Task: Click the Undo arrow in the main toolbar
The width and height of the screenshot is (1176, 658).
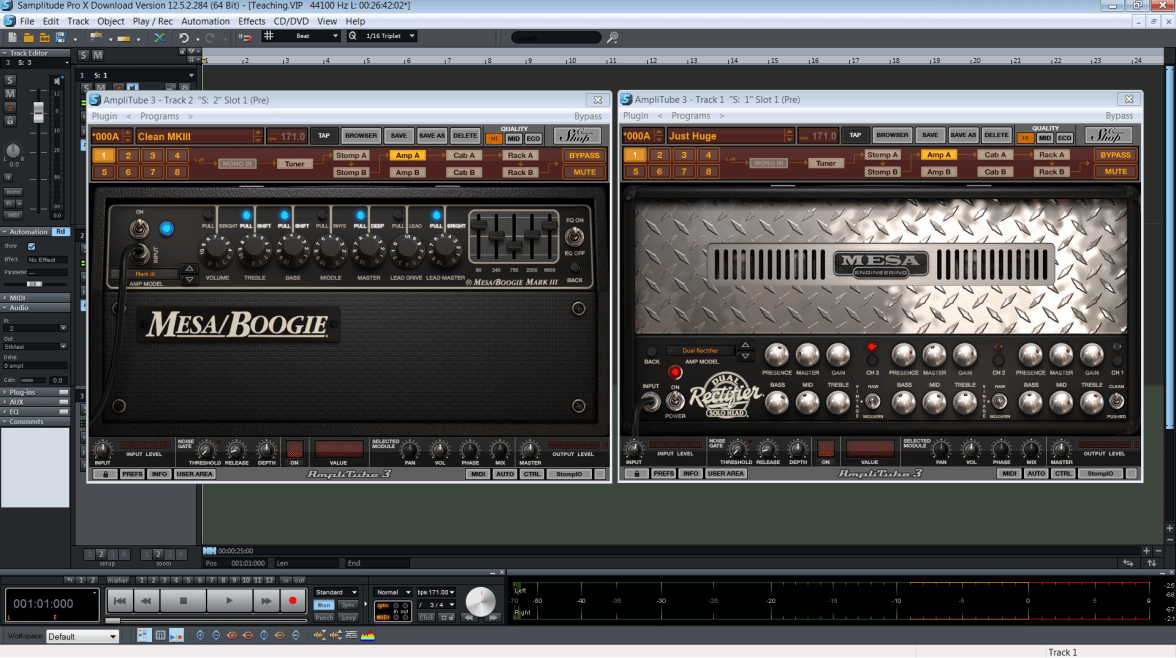Action: tap(184, 38)
